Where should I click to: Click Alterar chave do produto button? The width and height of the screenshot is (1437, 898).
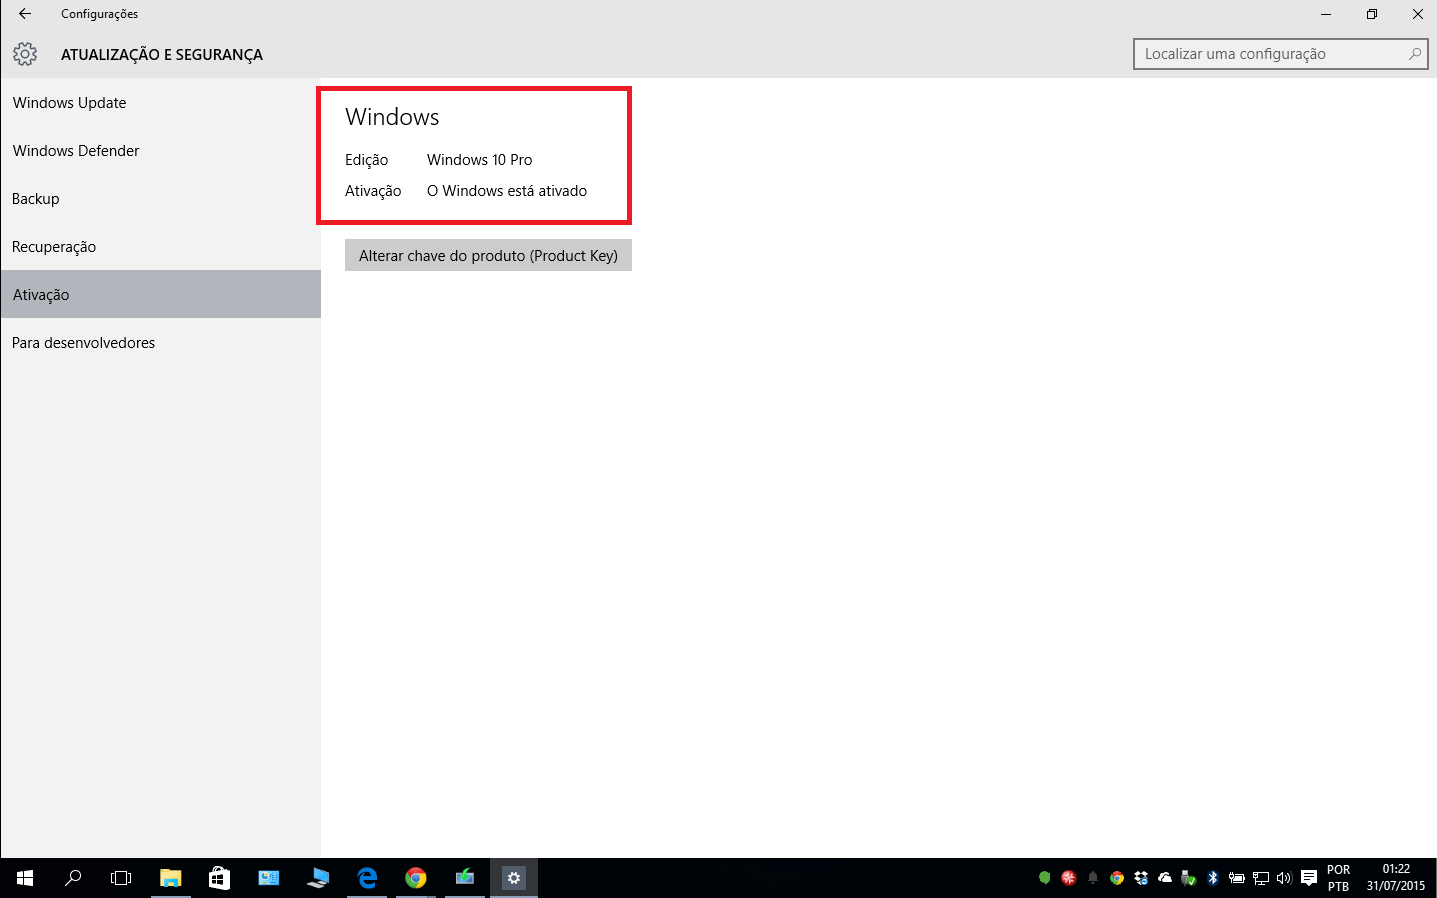[488, 255]
